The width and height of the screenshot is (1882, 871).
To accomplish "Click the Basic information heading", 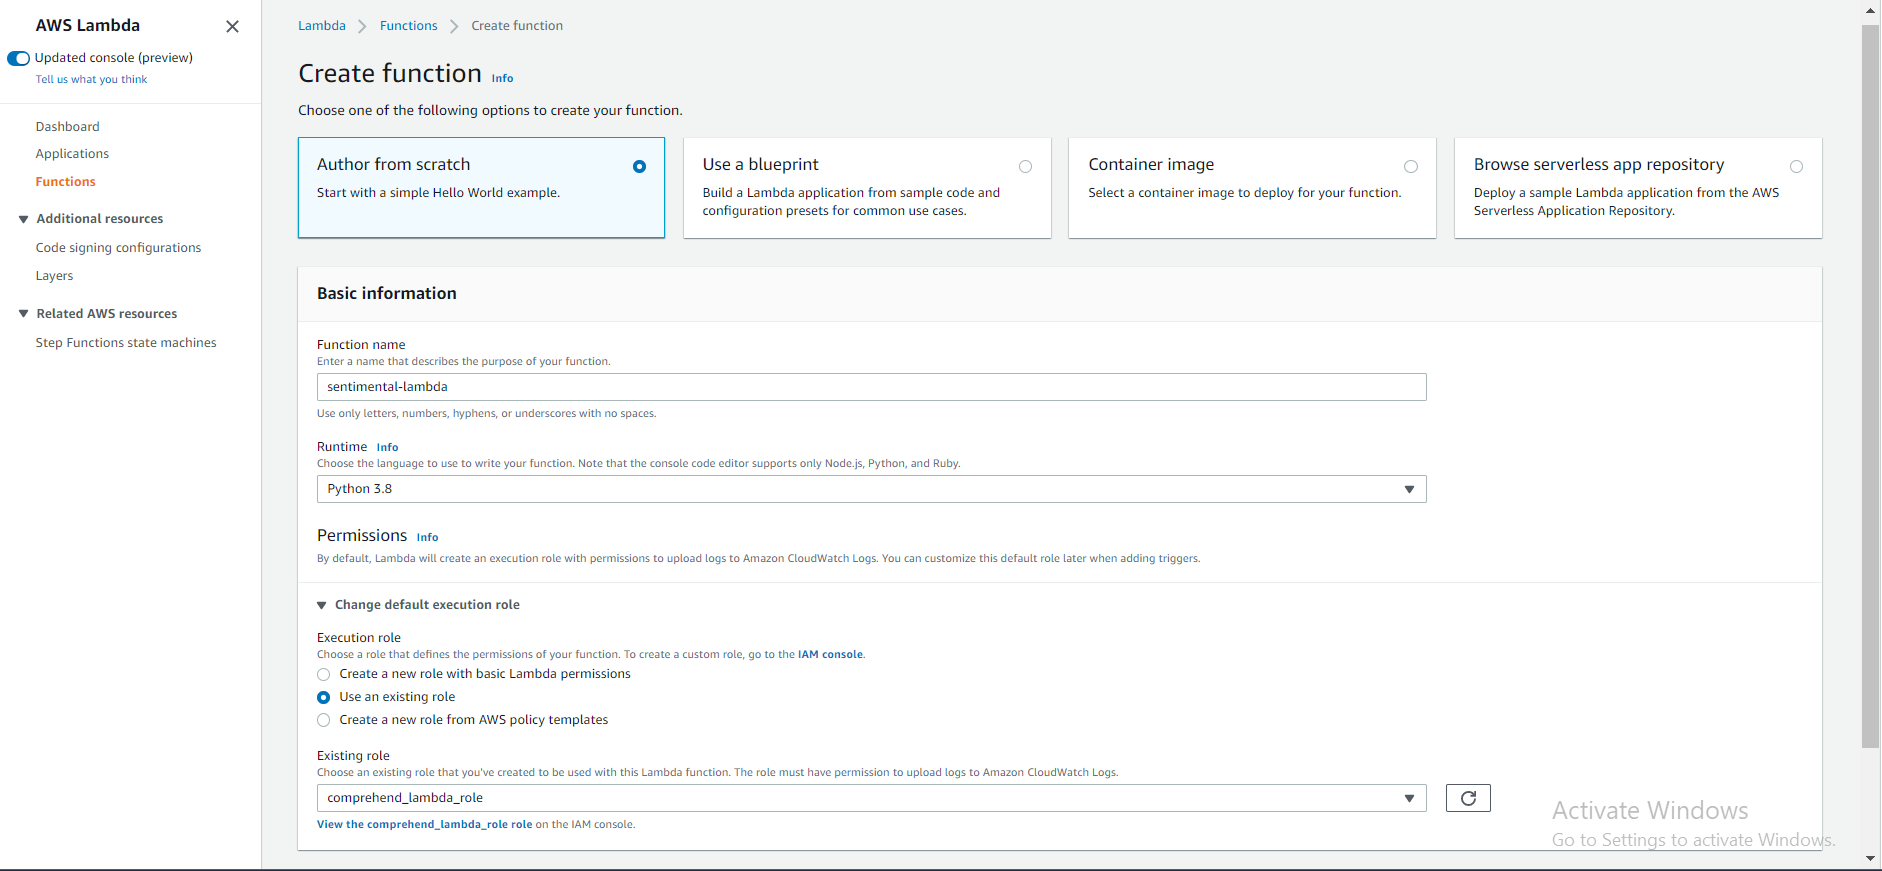I will pyautogui.click(x=387, y=294).
